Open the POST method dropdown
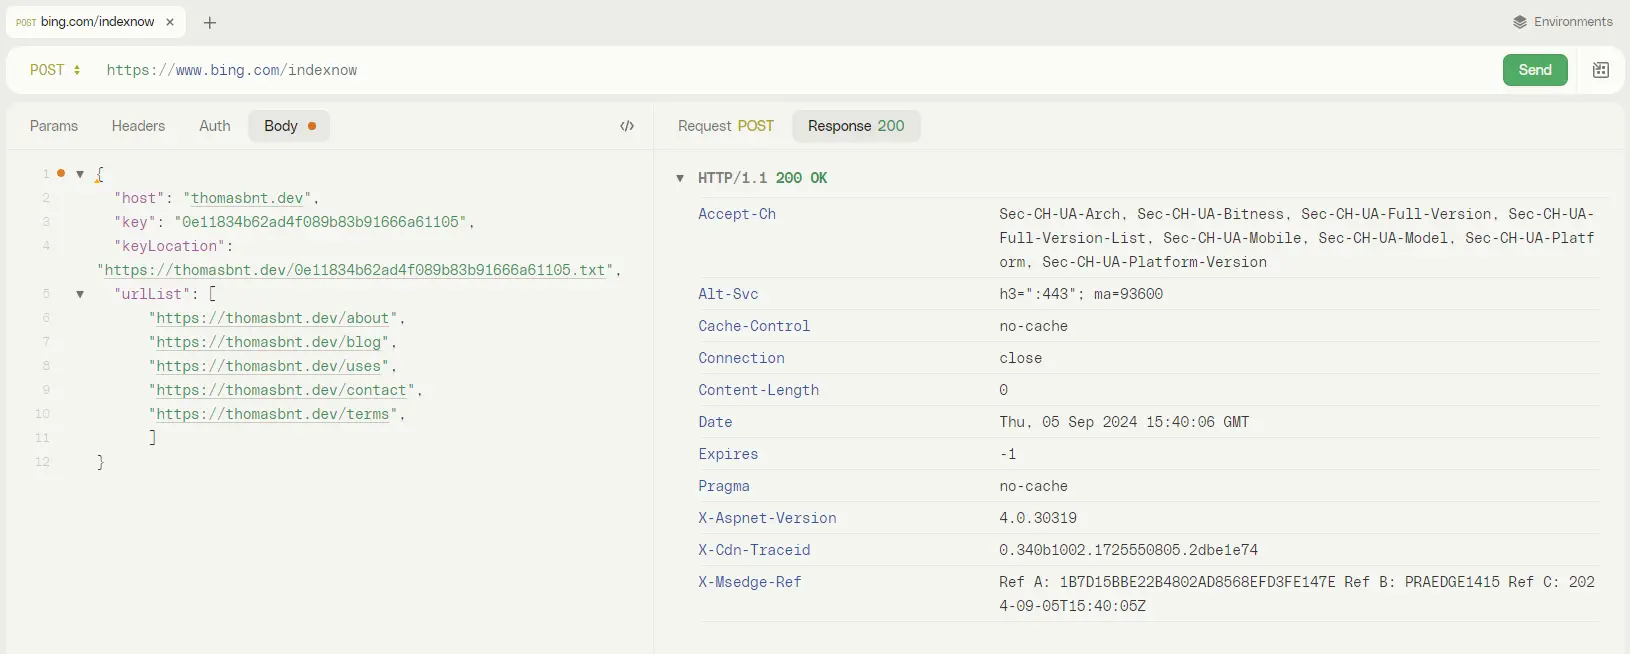Screen dimensions: 1630x654 (x=55, y=70)
